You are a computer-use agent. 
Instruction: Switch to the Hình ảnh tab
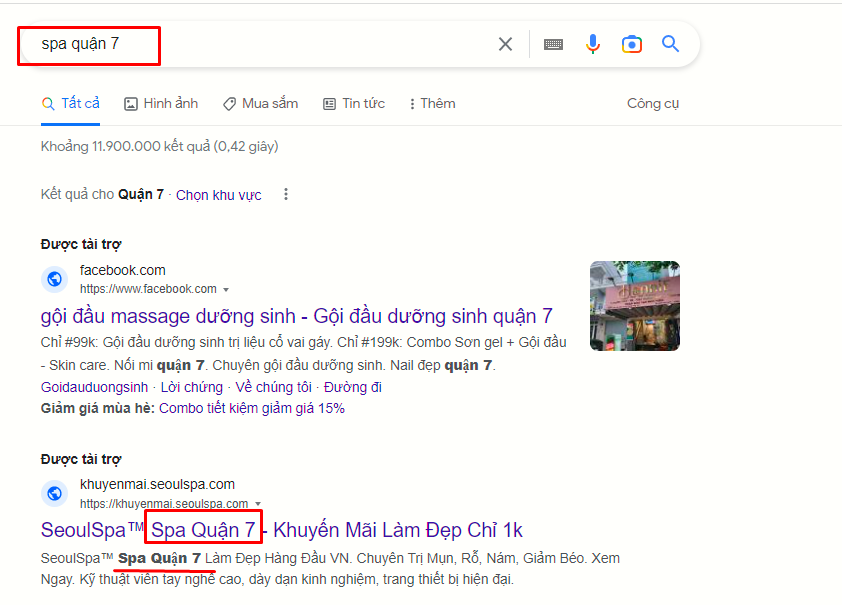pos(161,104)
